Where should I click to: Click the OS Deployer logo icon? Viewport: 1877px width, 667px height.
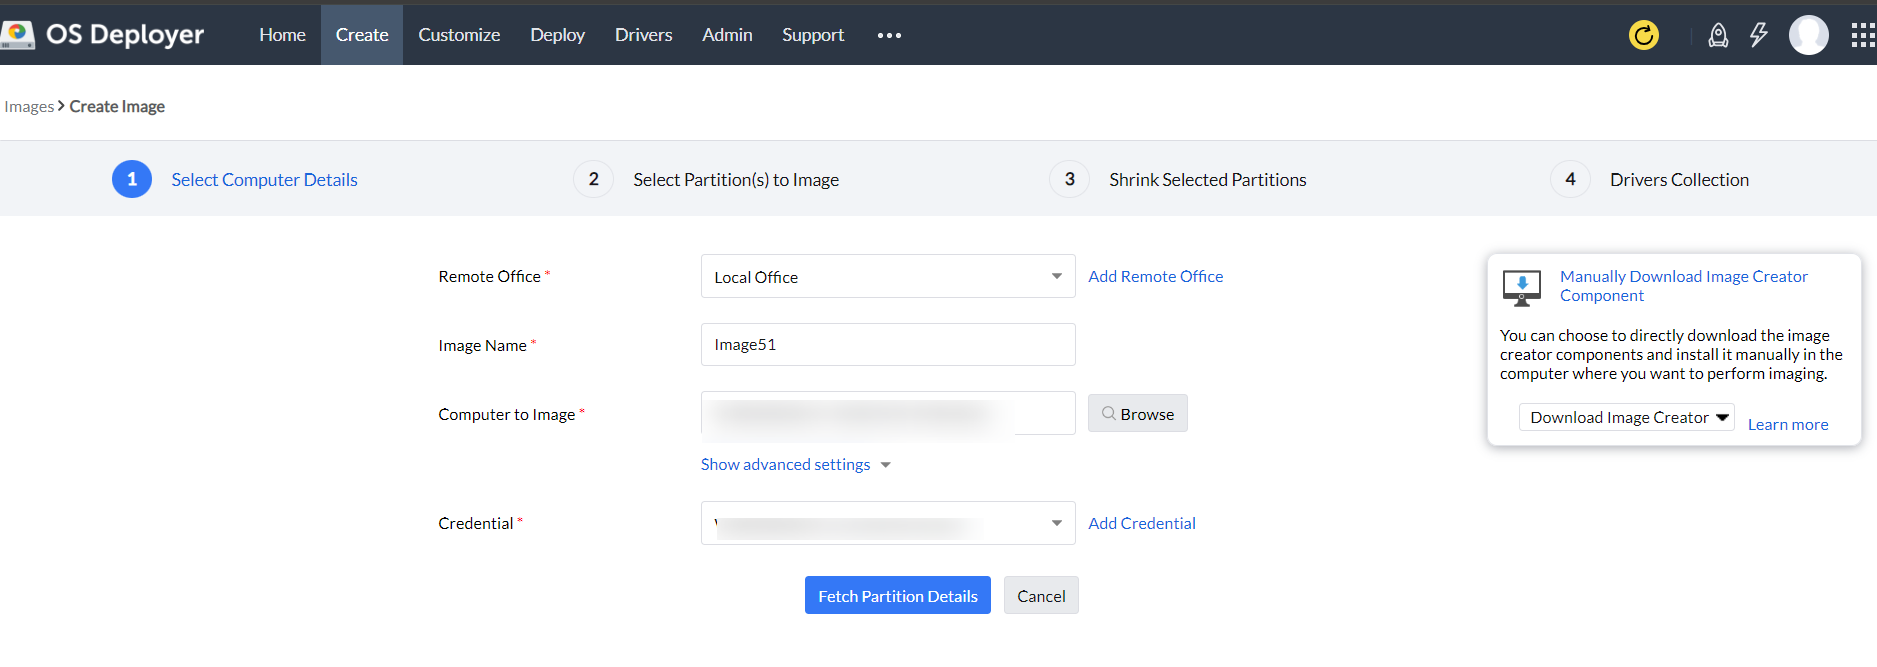tap(17, 35)
